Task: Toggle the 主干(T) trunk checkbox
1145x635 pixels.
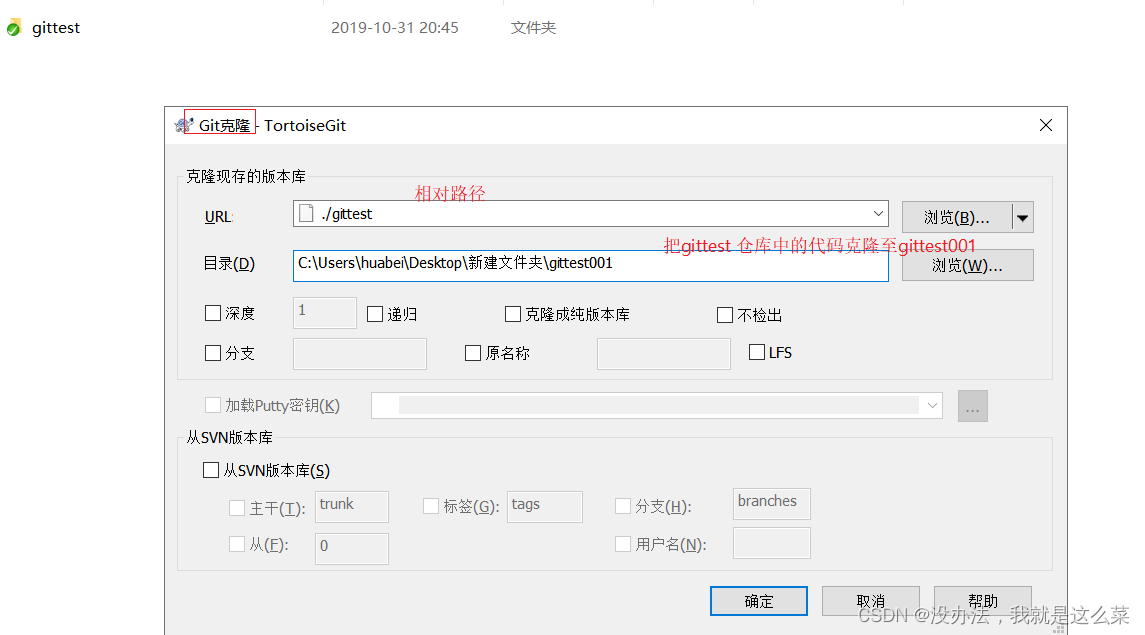Action: tap(237, 507)
